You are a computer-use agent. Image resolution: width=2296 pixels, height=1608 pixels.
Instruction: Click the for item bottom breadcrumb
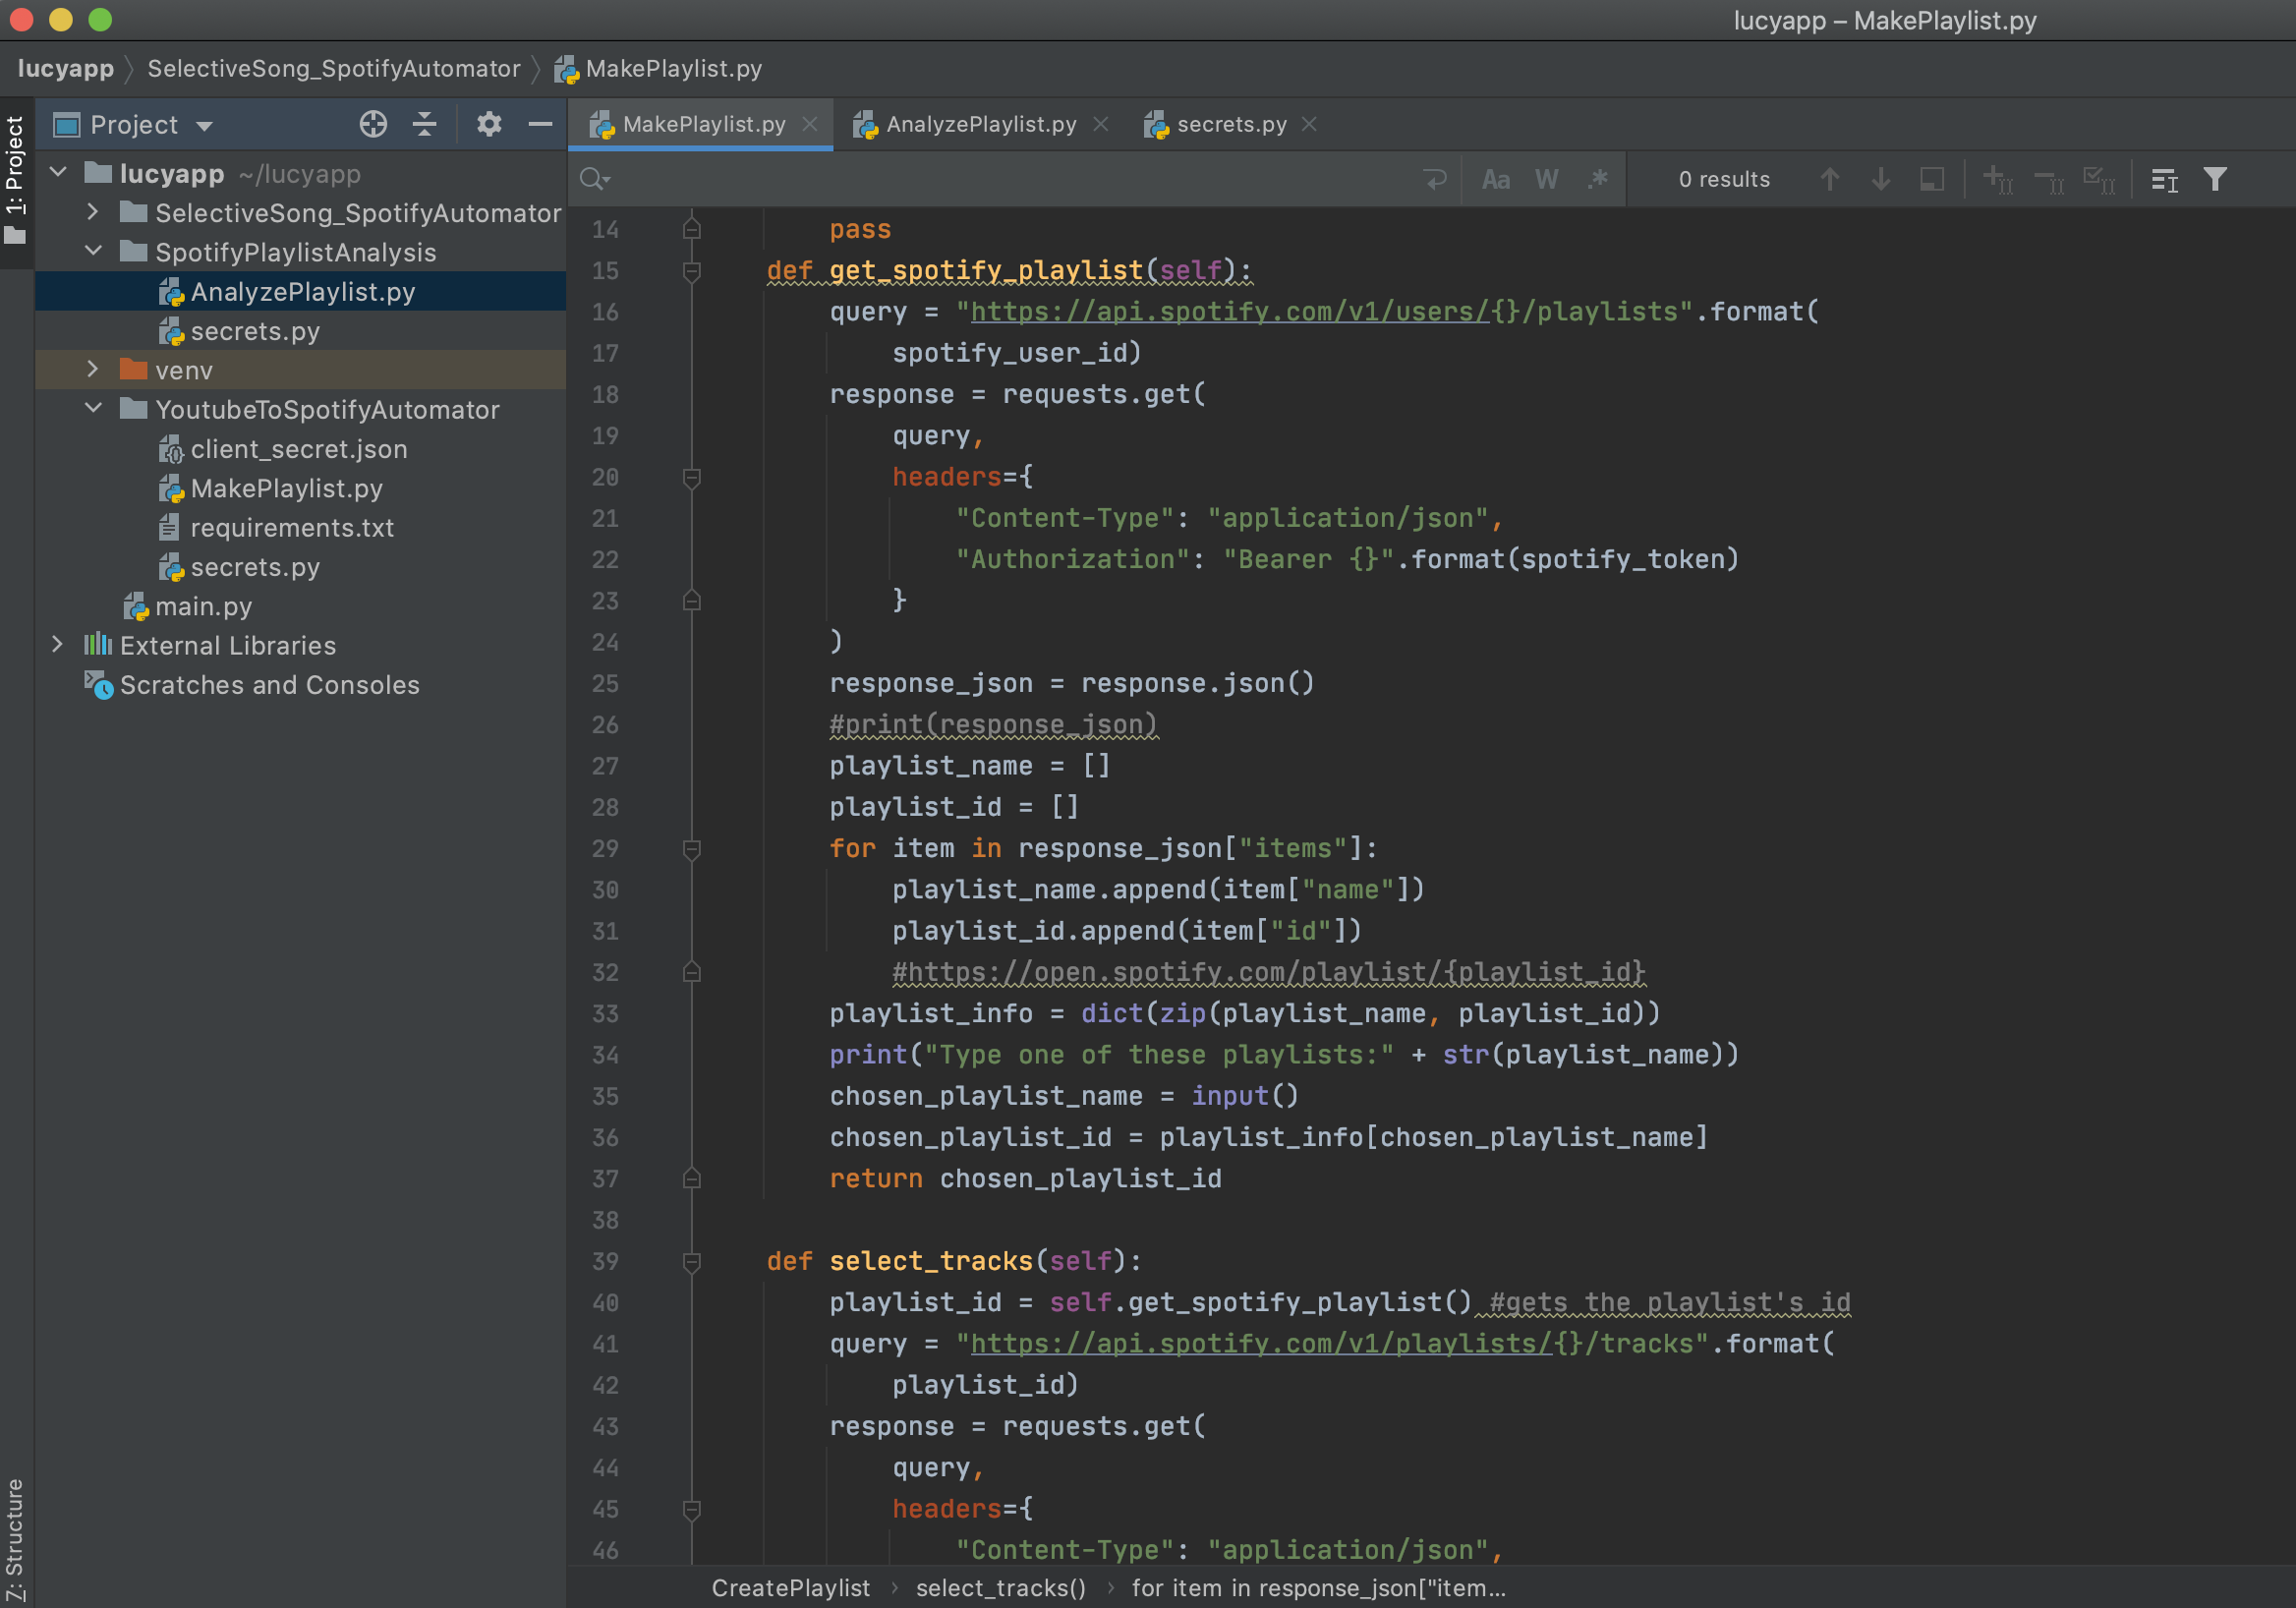click(x=1318, y=1588)
